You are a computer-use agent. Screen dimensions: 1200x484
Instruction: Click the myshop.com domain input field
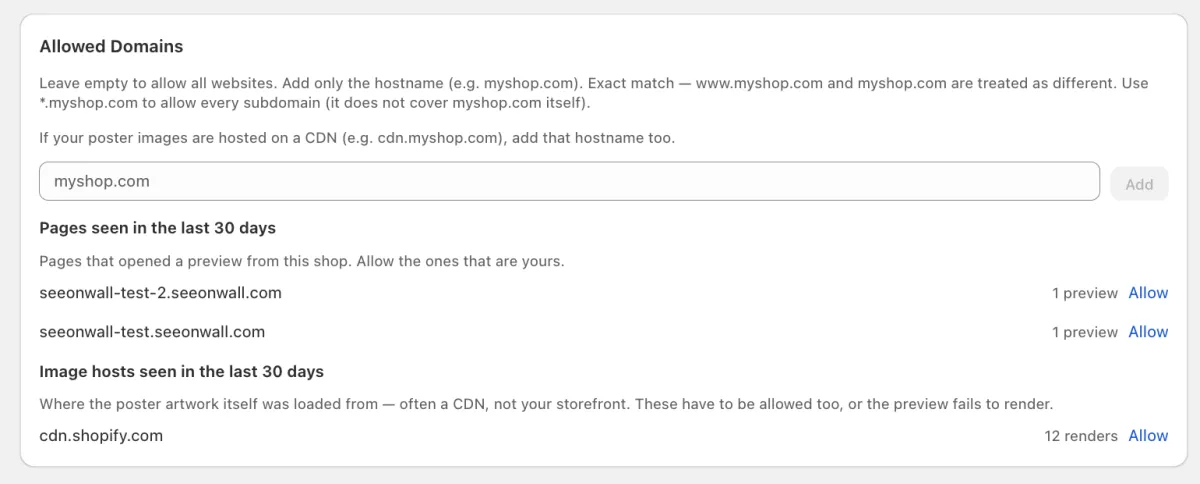pos(570,183)
